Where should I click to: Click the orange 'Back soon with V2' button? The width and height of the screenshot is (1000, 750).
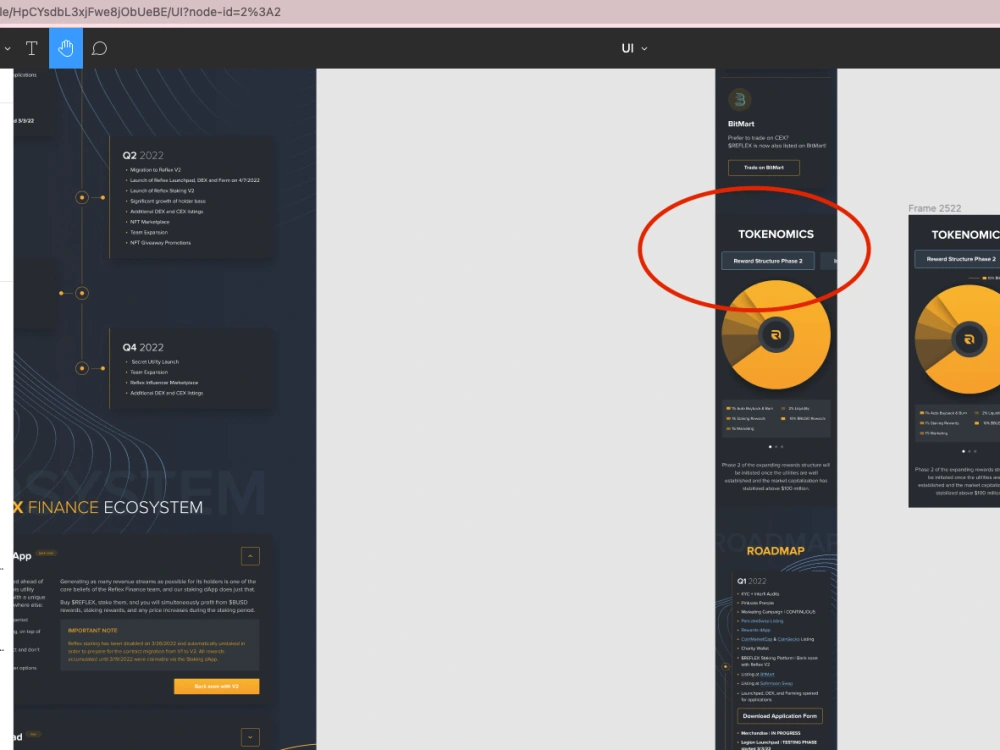(217, 686)
